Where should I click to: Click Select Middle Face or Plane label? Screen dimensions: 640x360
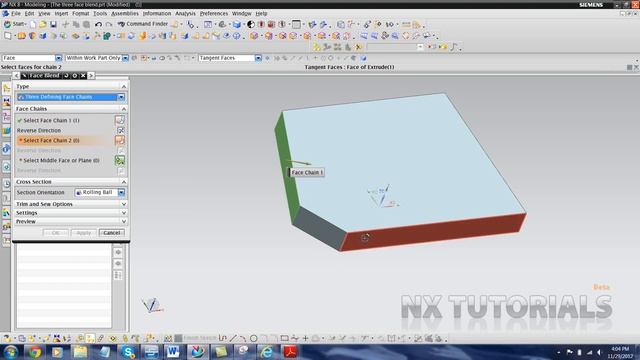pyautogui.click(x=61, y=160)
